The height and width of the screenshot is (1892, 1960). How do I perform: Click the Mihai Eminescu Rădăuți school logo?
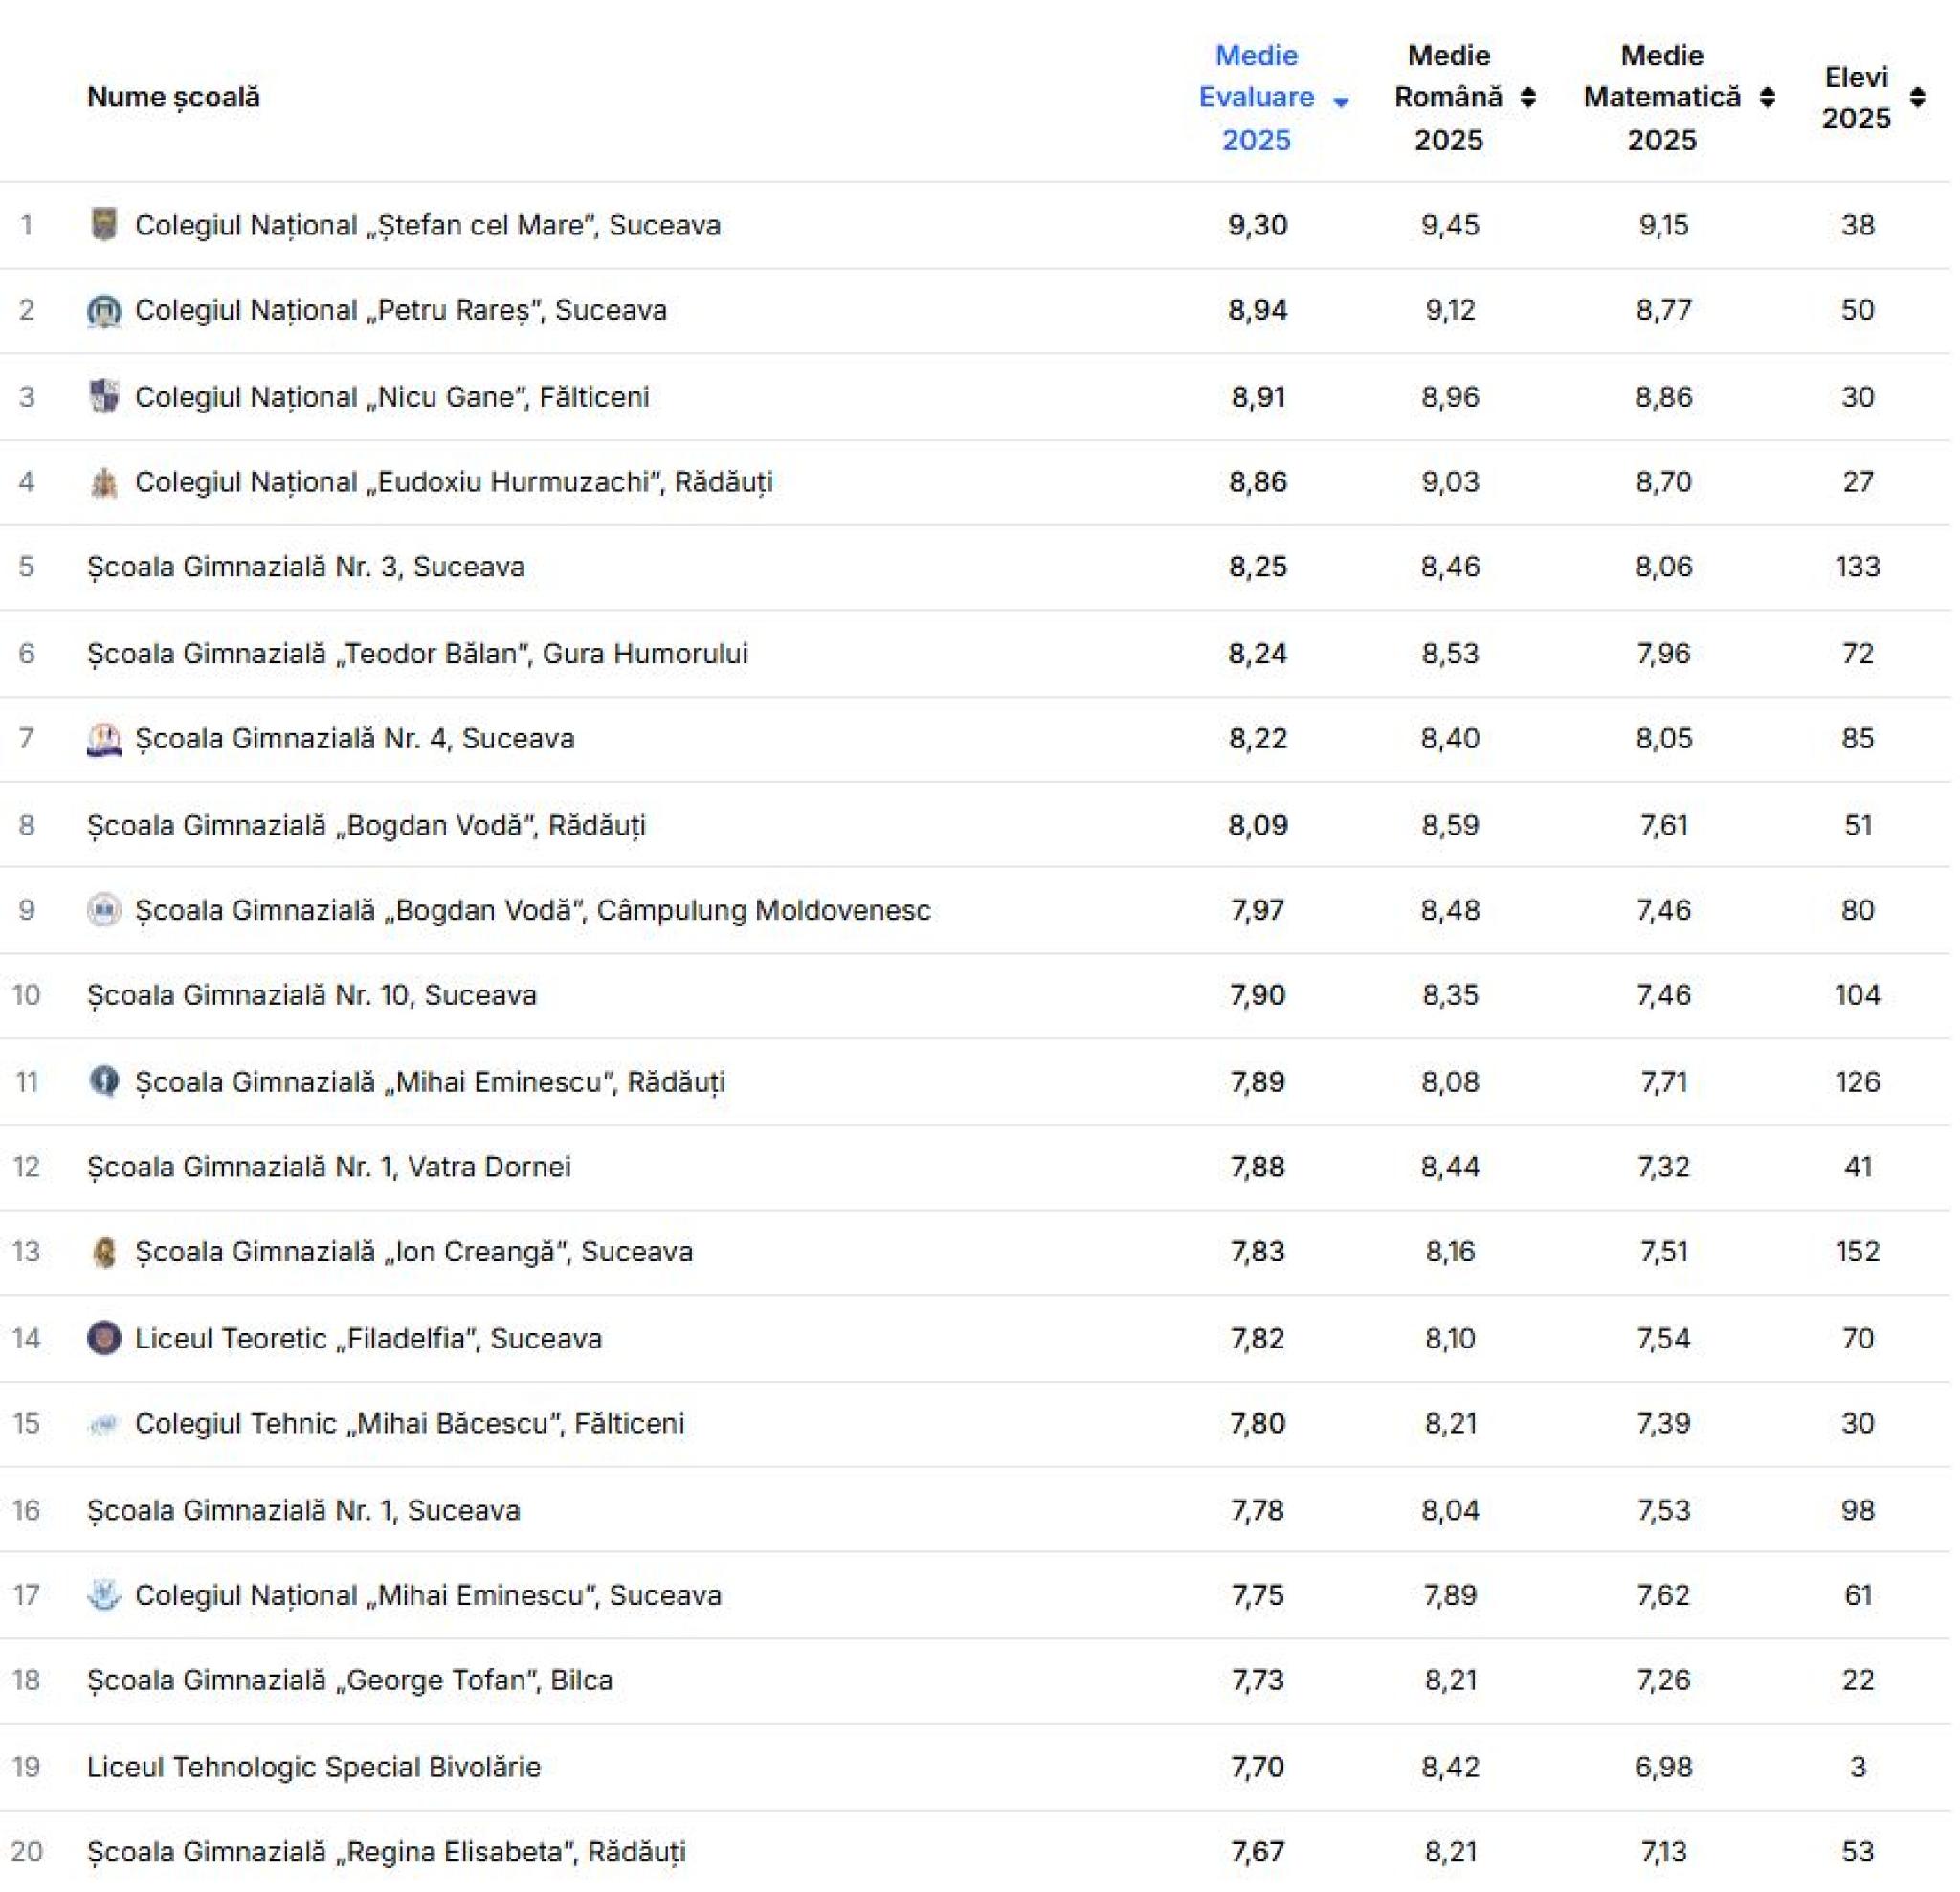[104, 1082]
